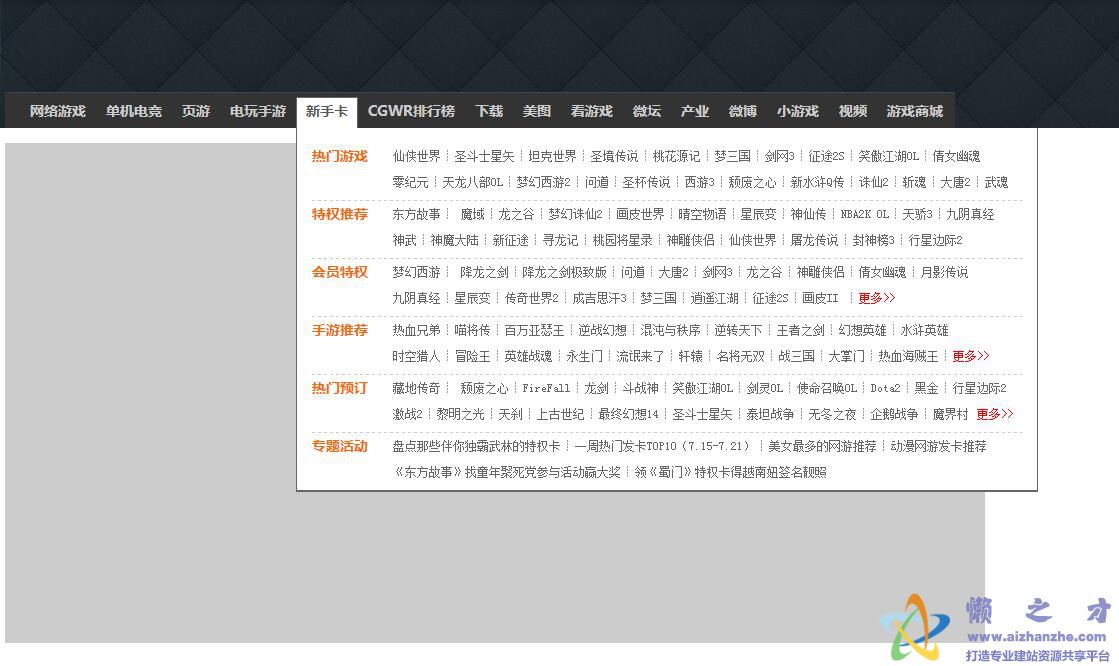Open the 盘点那些伴你独霸武林的特权卡 article
1119x666 pixels.
tap(476, 446)
